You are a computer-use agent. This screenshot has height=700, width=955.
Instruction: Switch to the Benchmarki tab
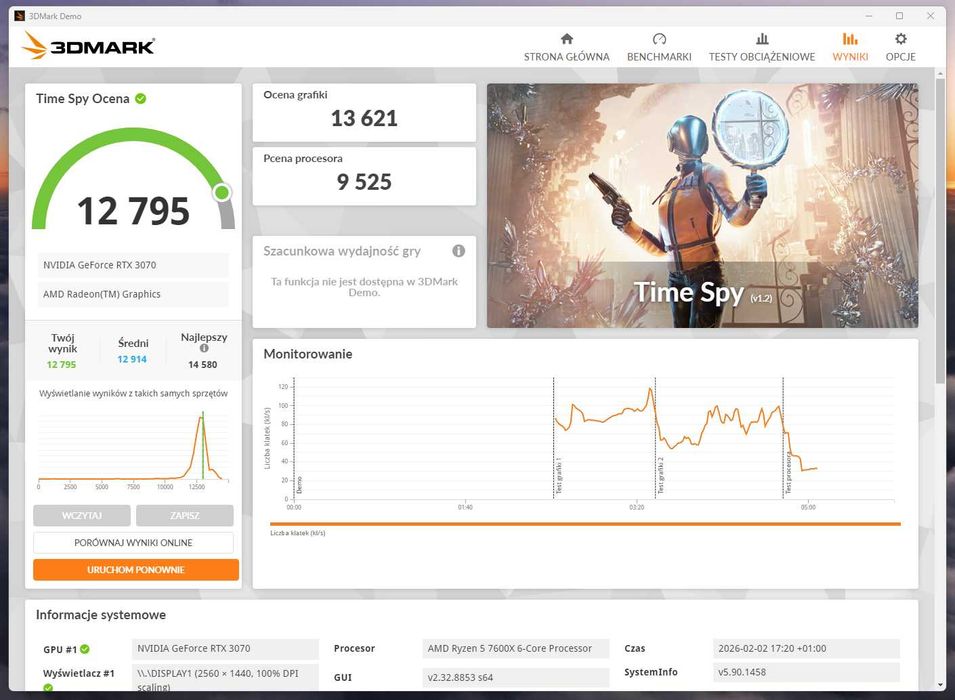659,48
